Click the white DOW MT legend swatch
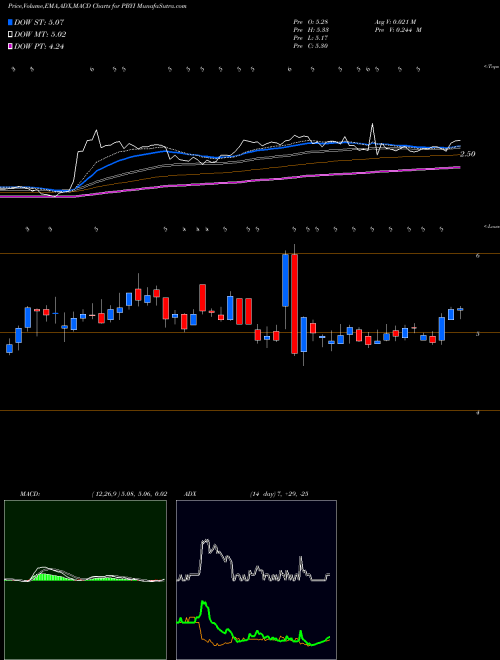Screen dimensions: 500x660 [x=11, y=35]
